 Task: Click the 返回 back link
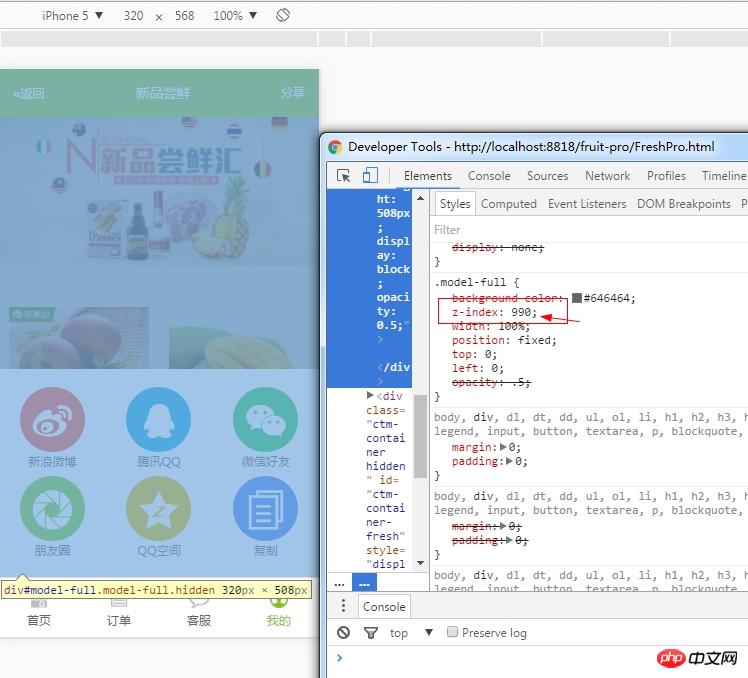29,93
